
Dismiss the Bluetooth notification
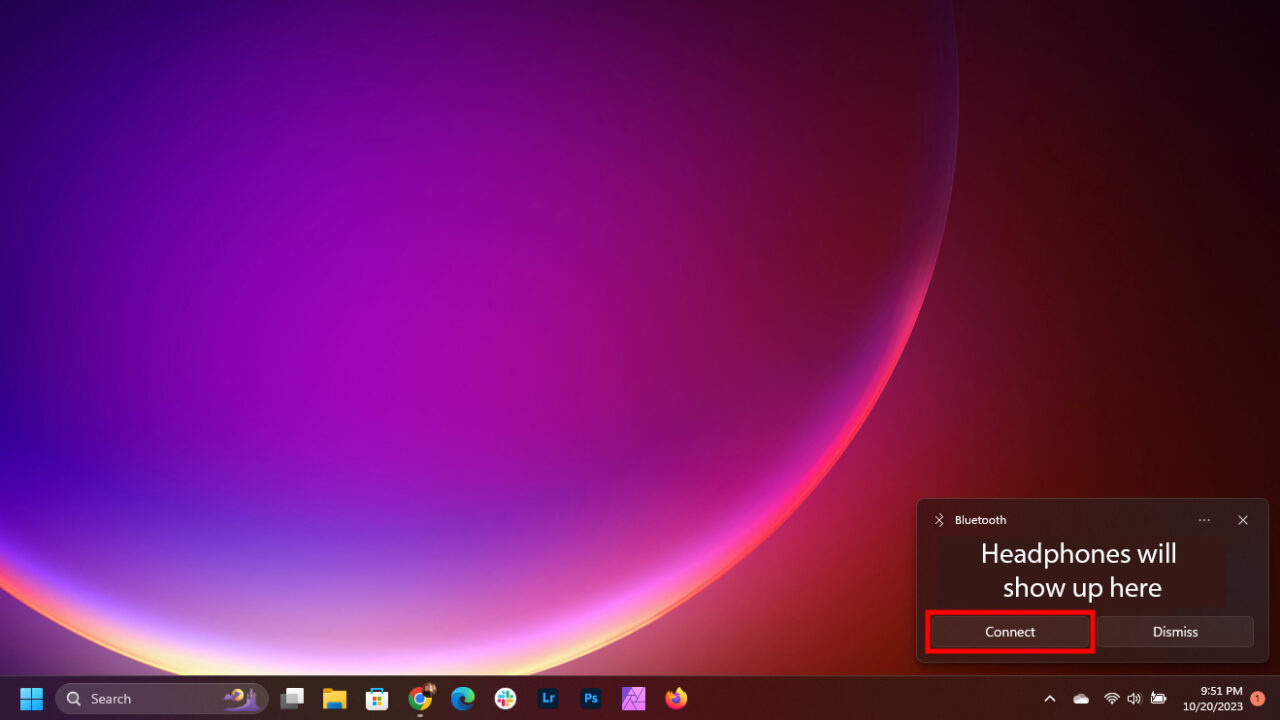pos(1175,632)
